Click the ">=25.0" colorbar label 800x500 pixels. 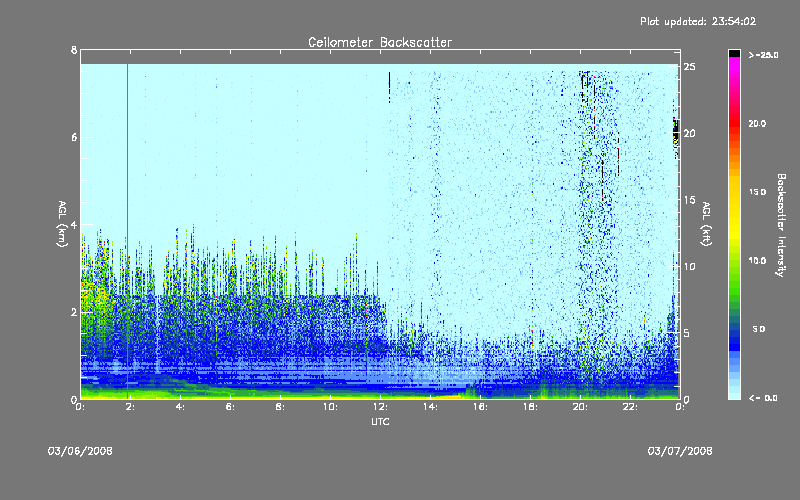(763, 55)
